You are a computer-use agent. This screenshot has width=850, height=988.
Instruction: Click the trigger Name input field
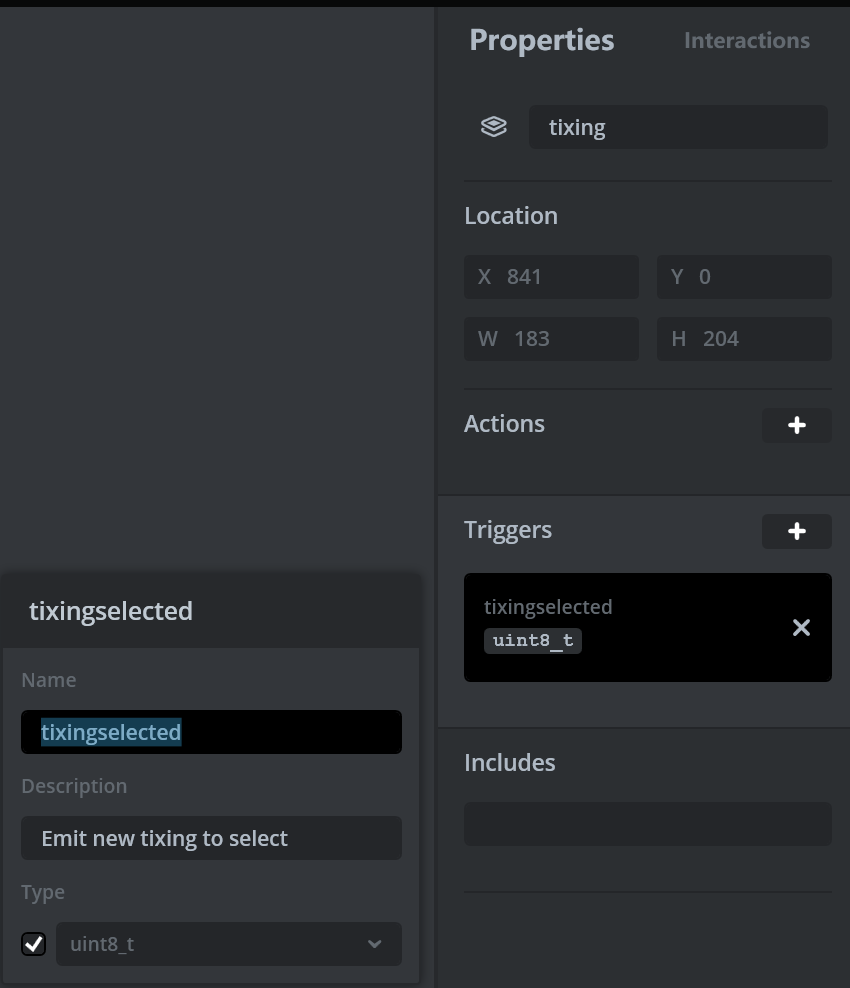pos(211,732)
